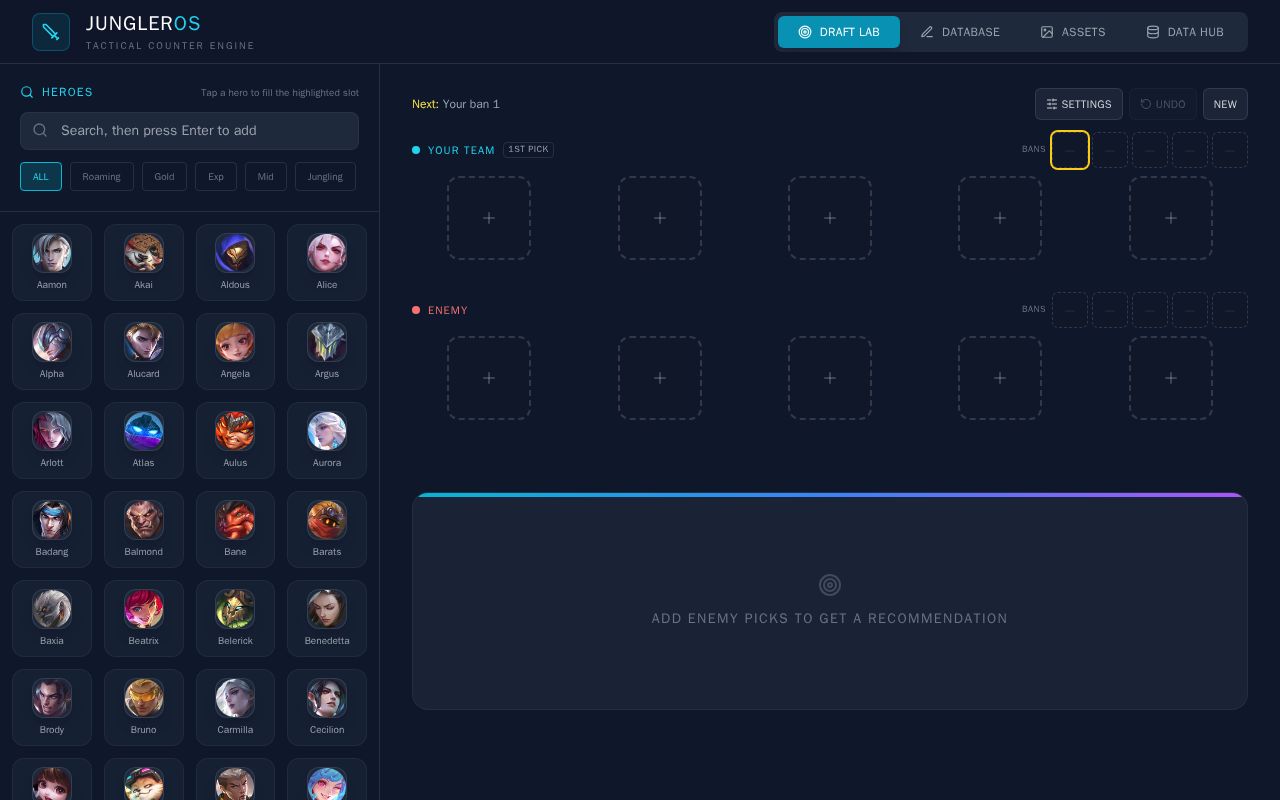Select enemy fifth ban slot
1280x800 pixels.
[x=1230, y=310]
